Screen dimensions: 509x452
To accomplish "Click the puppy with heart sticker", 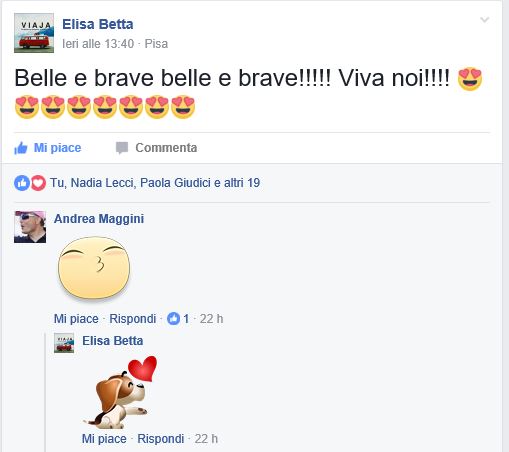I will click(120, 392).
